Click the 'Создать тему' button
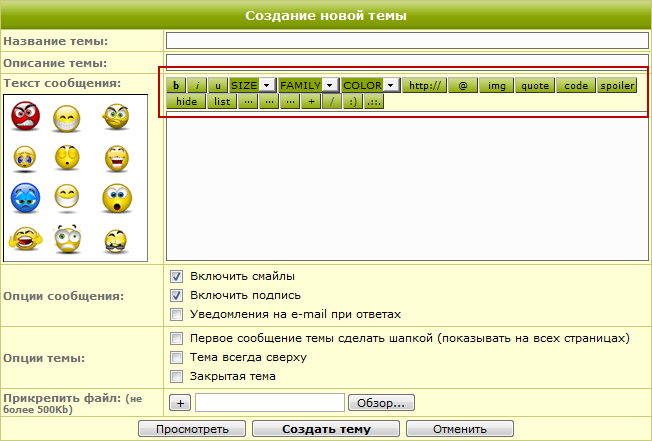The width and height of the screenshot is (652, 441). tap(326, 429)
